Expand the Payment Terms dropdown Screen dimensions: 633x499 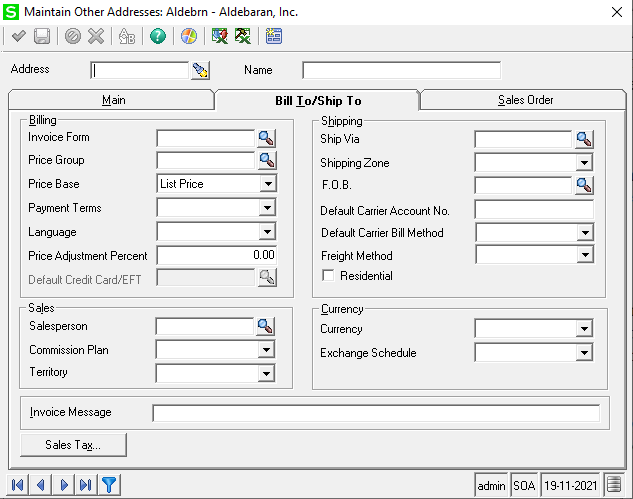[x=267, y=208]
